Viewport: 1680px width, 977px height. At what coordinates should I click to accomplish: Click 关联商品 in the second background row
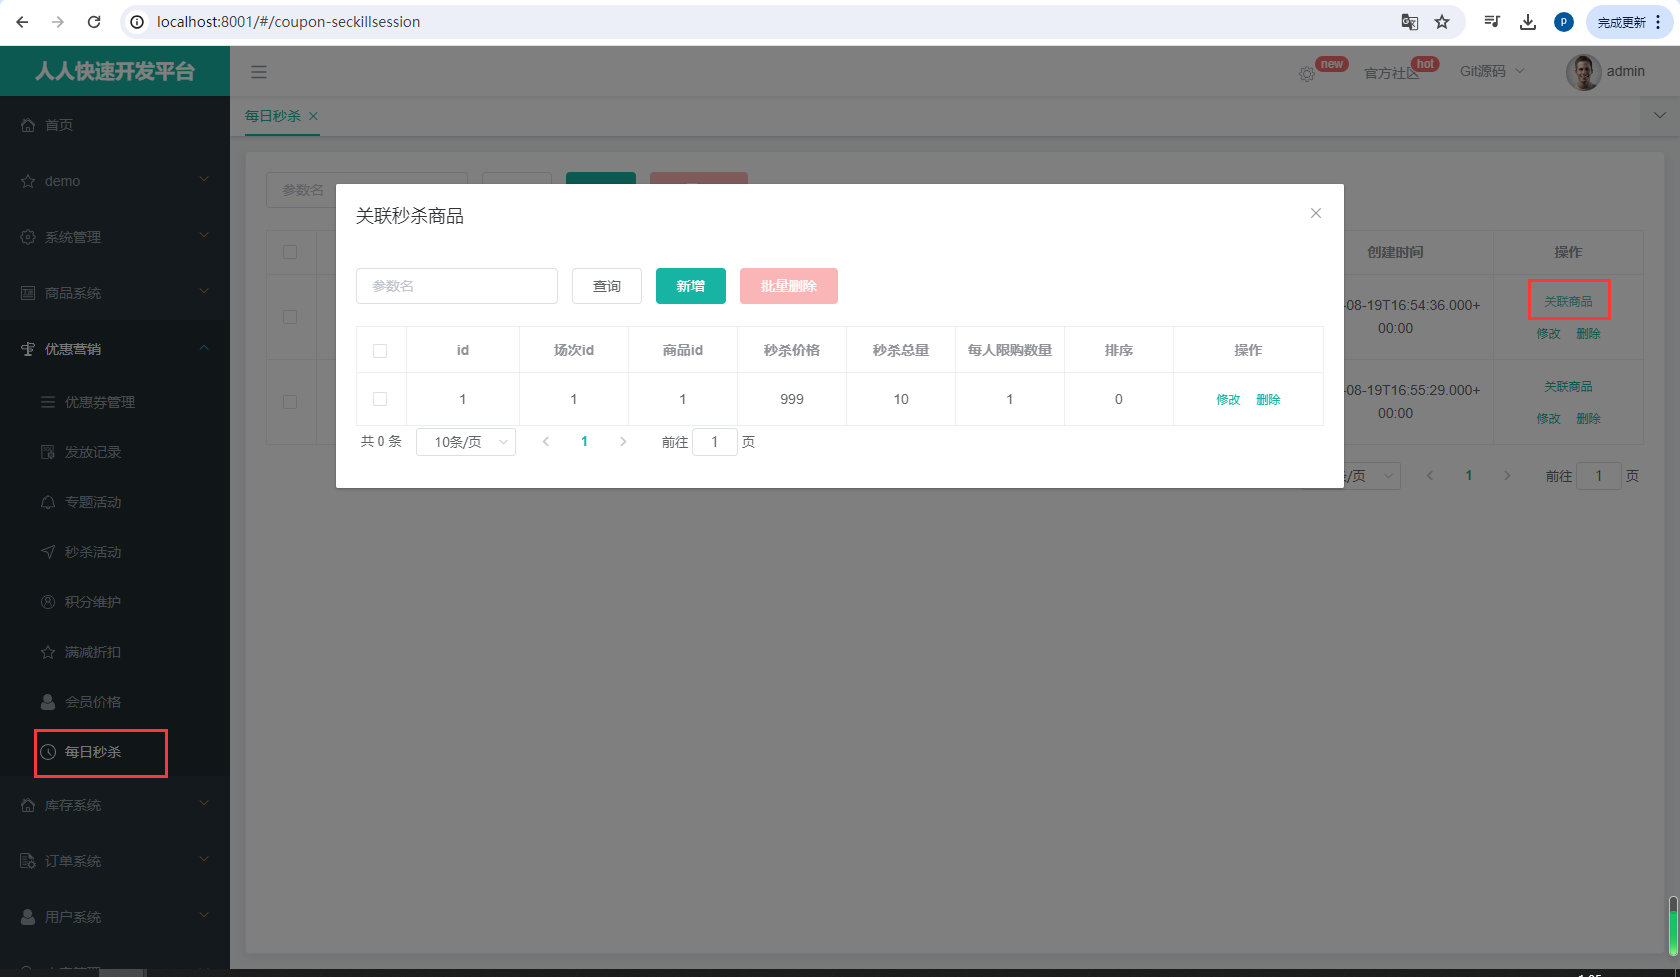point(1568,386)
